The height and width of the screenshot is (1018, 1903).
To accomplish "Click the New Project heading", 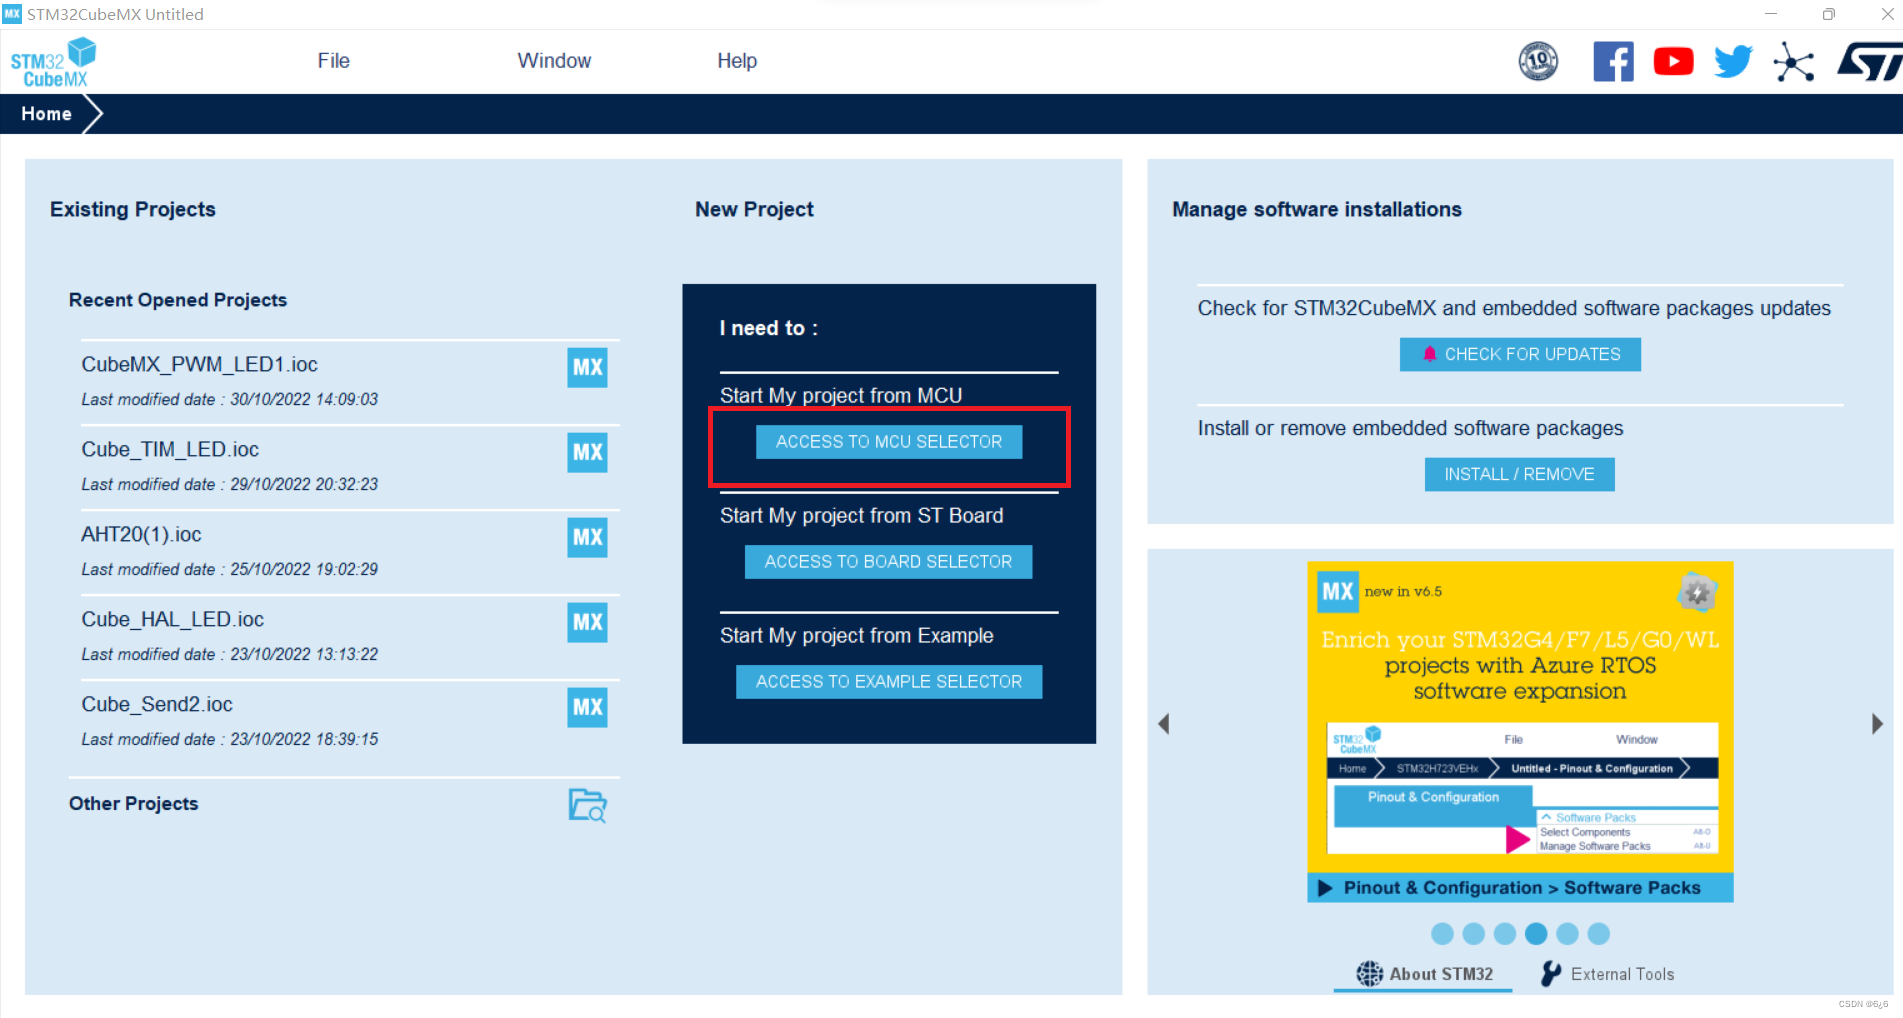I will [x=754, y=209].
